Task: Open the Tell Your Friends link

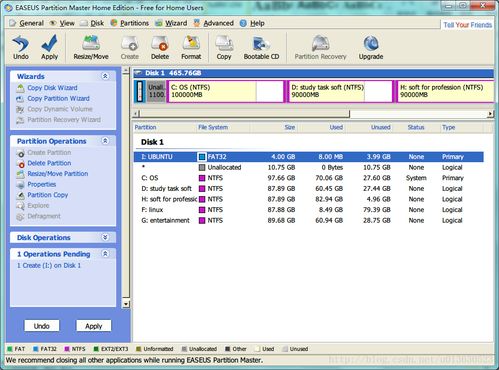Action: tap(468, 25)
